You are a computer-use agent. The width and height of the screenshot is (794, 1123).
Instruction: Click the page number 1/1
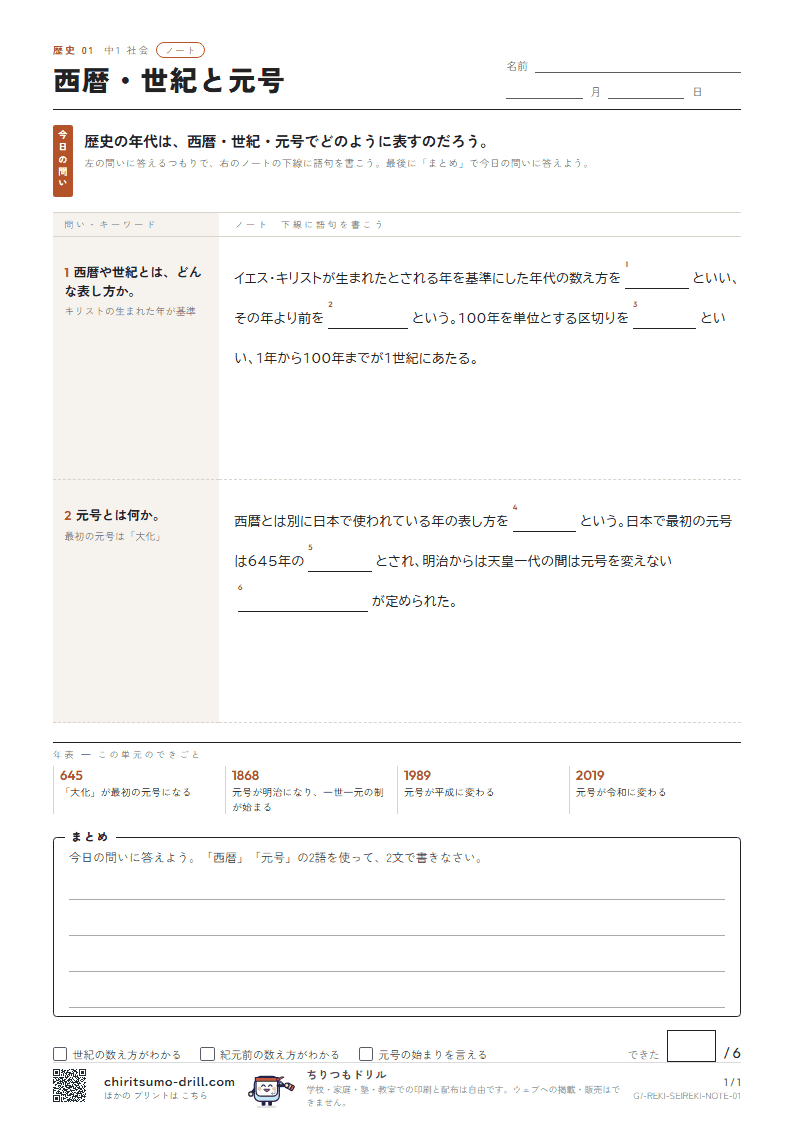coord(732,1082)
